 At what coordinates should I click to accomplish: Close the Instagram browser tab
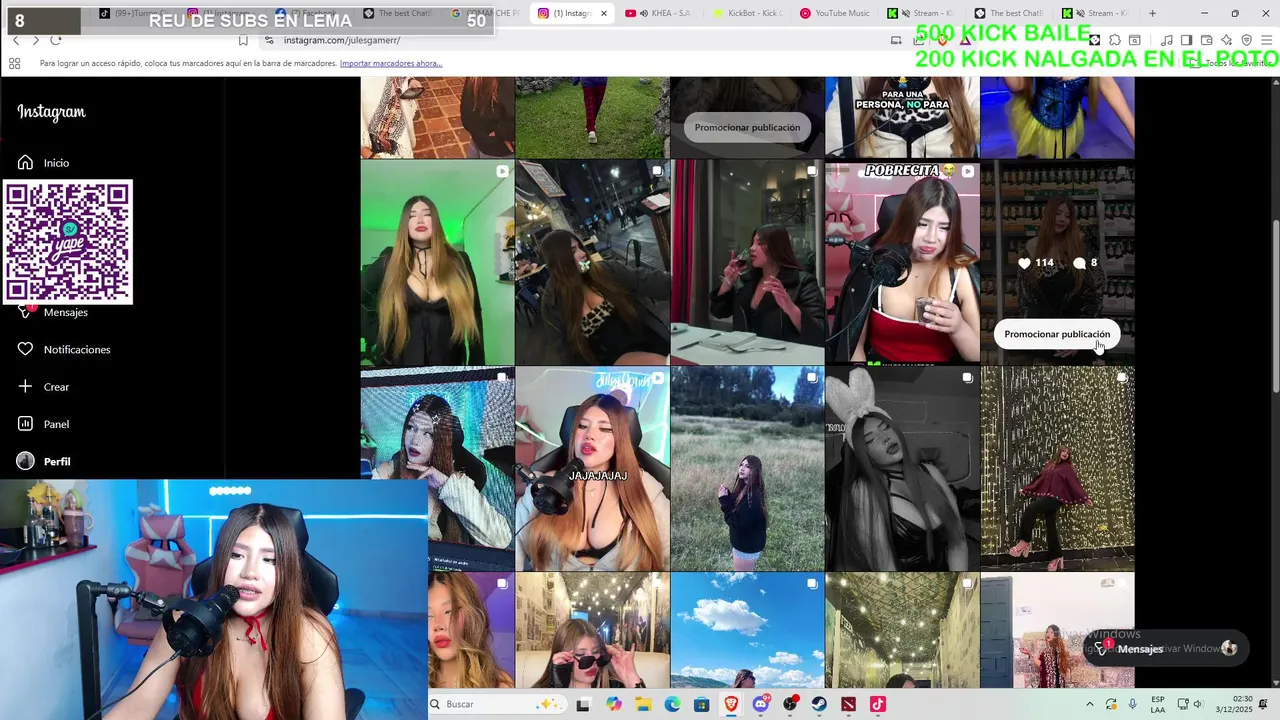click(603, 13)
